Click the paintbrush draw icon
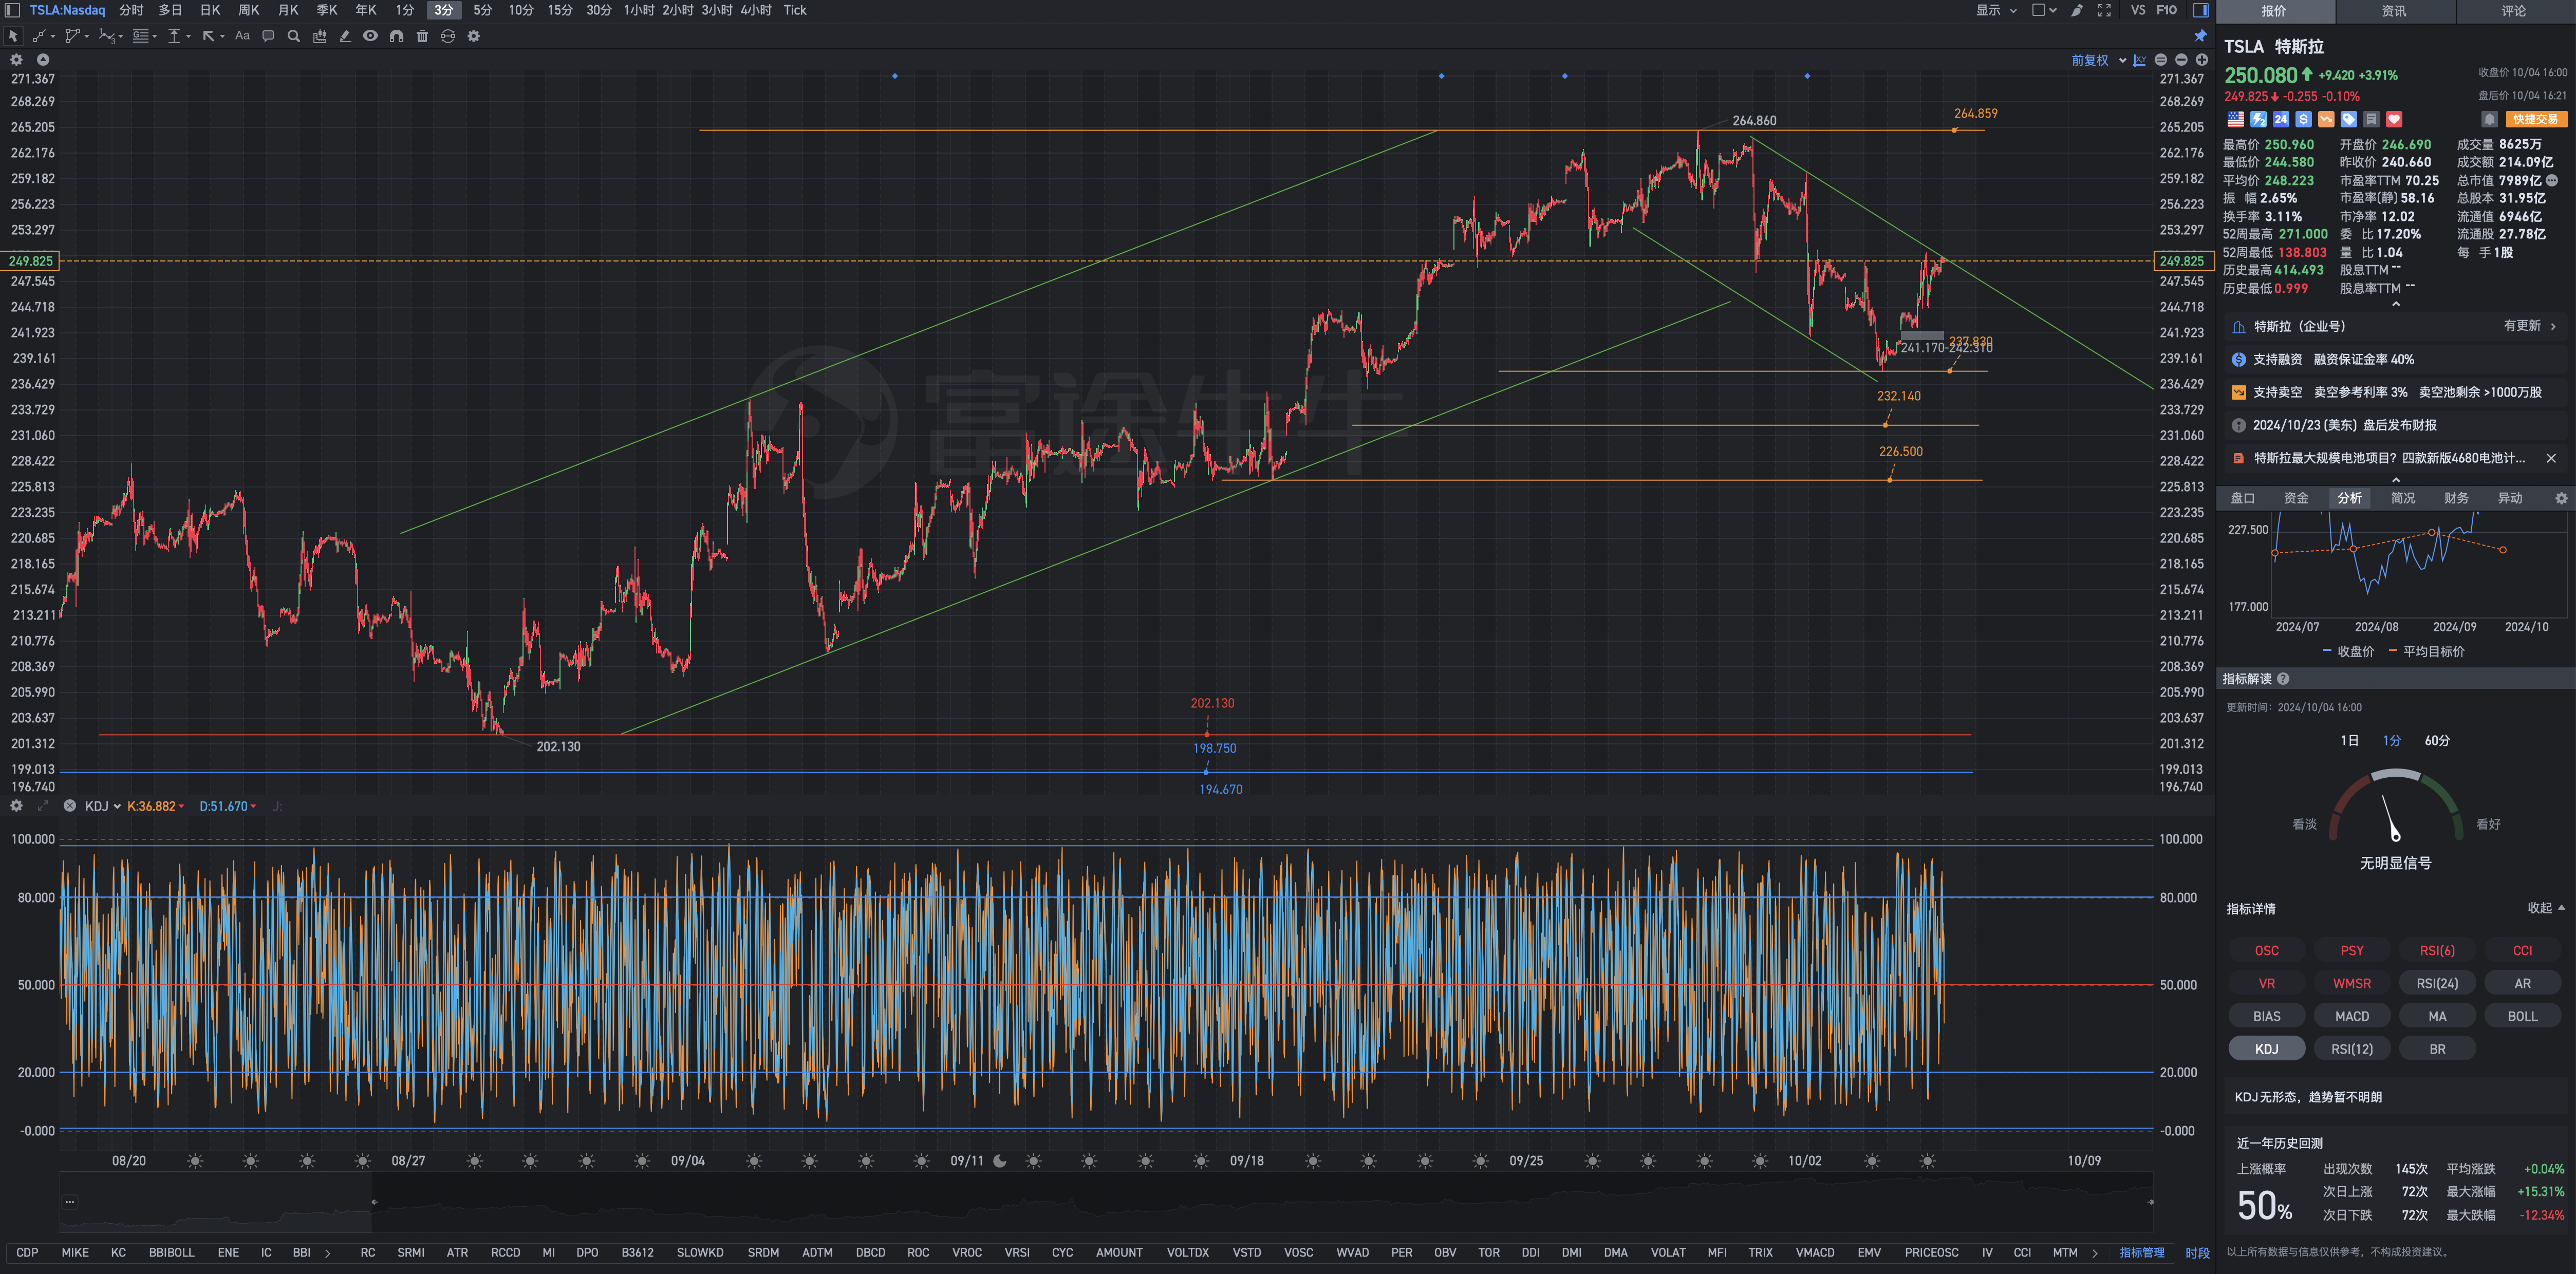Screen dimensions: 2576x1274 [2077, 10]
